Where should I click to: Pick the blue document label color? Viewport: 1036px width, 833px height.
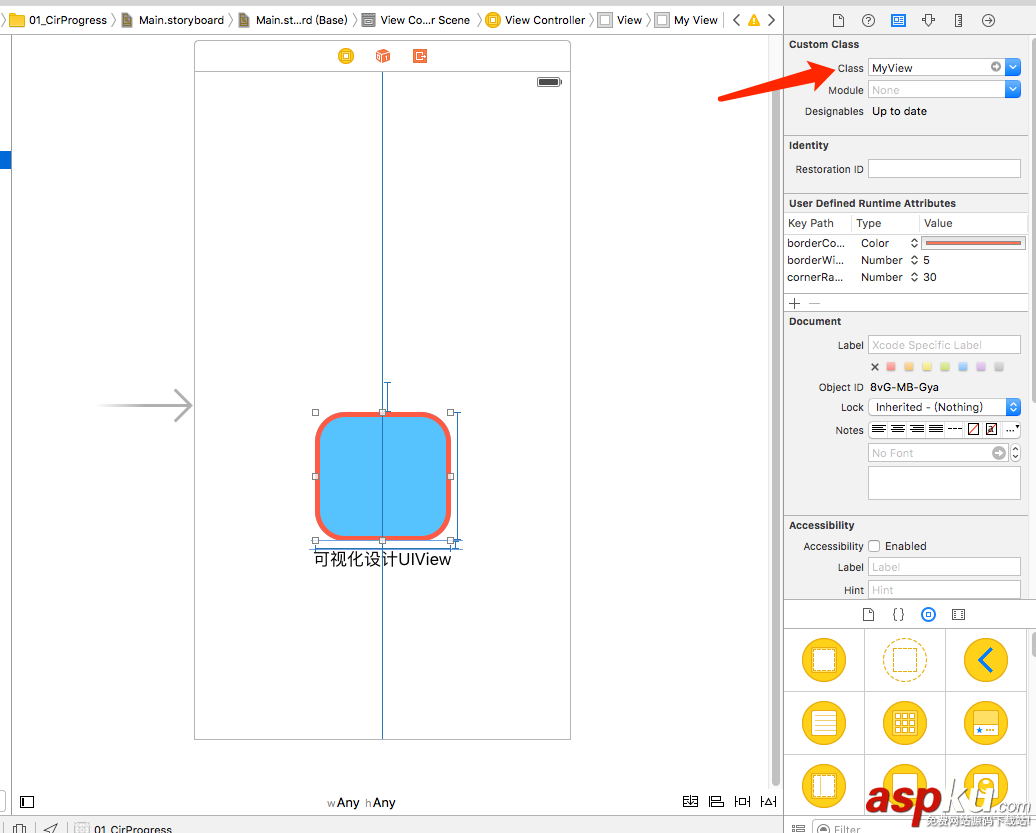(x=963, y=367)
